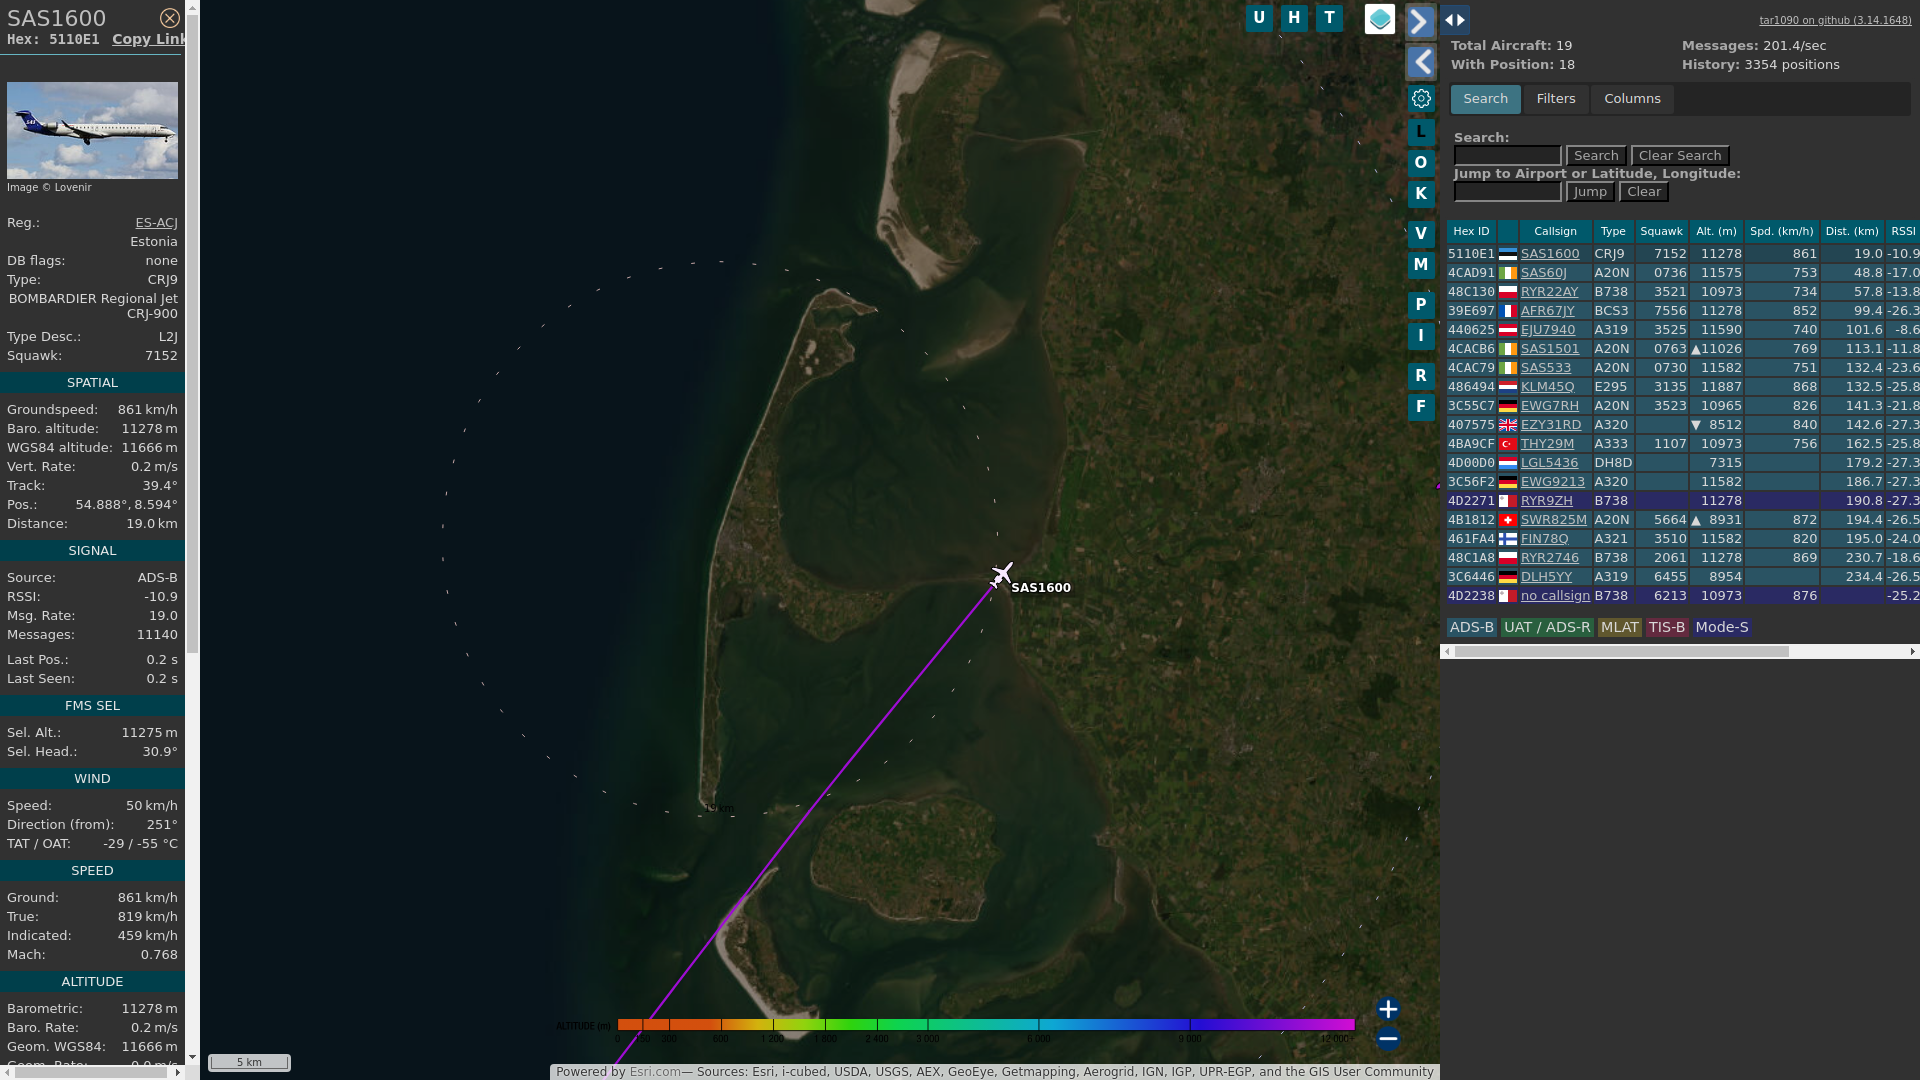Toggle the K button on map
This screenshot has width=1920, height=1080.
1421,194
